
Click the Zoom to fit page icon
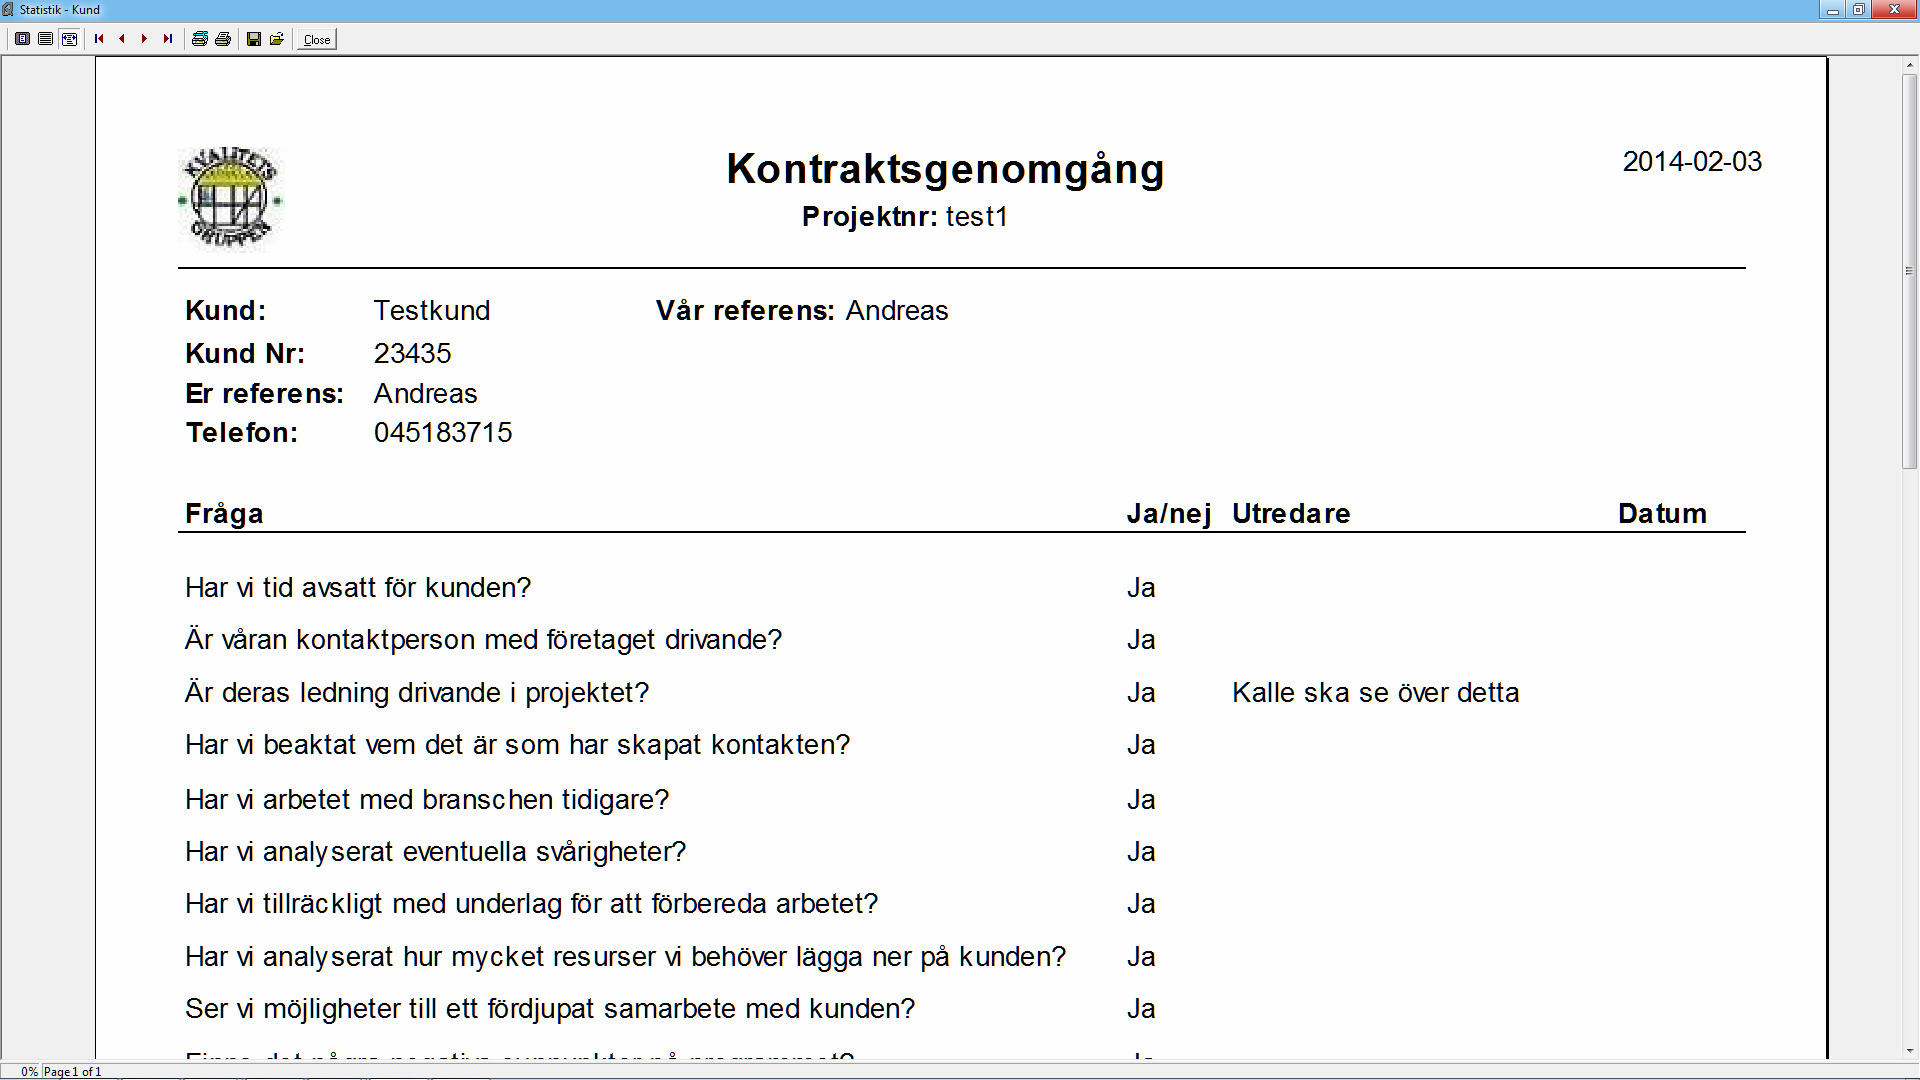tap(22, 39)
